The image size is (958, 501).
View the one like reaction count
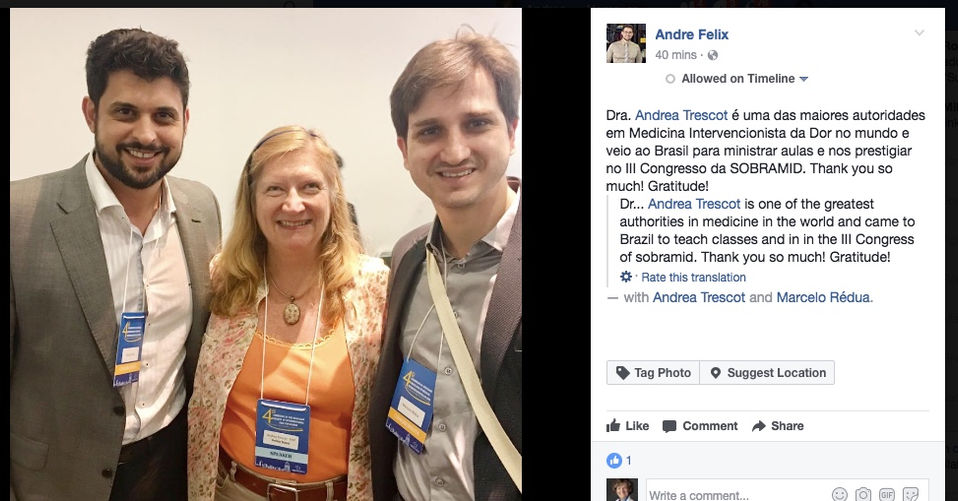coord(619,460)
